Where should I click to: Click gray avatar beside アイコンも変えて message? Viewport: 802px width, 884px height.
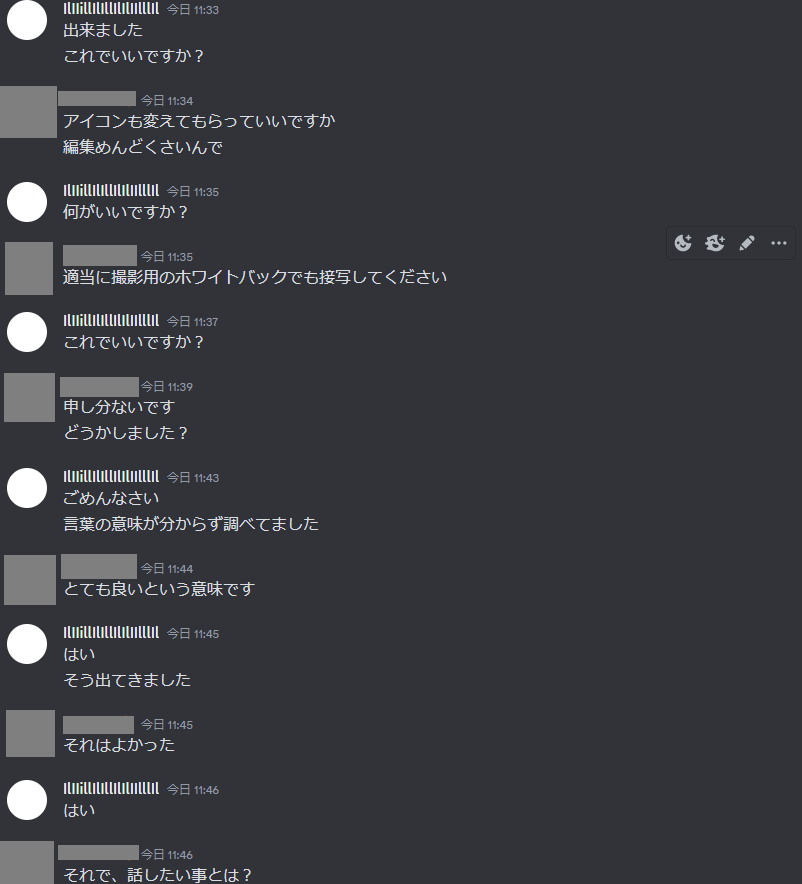[x=28, y=112]
